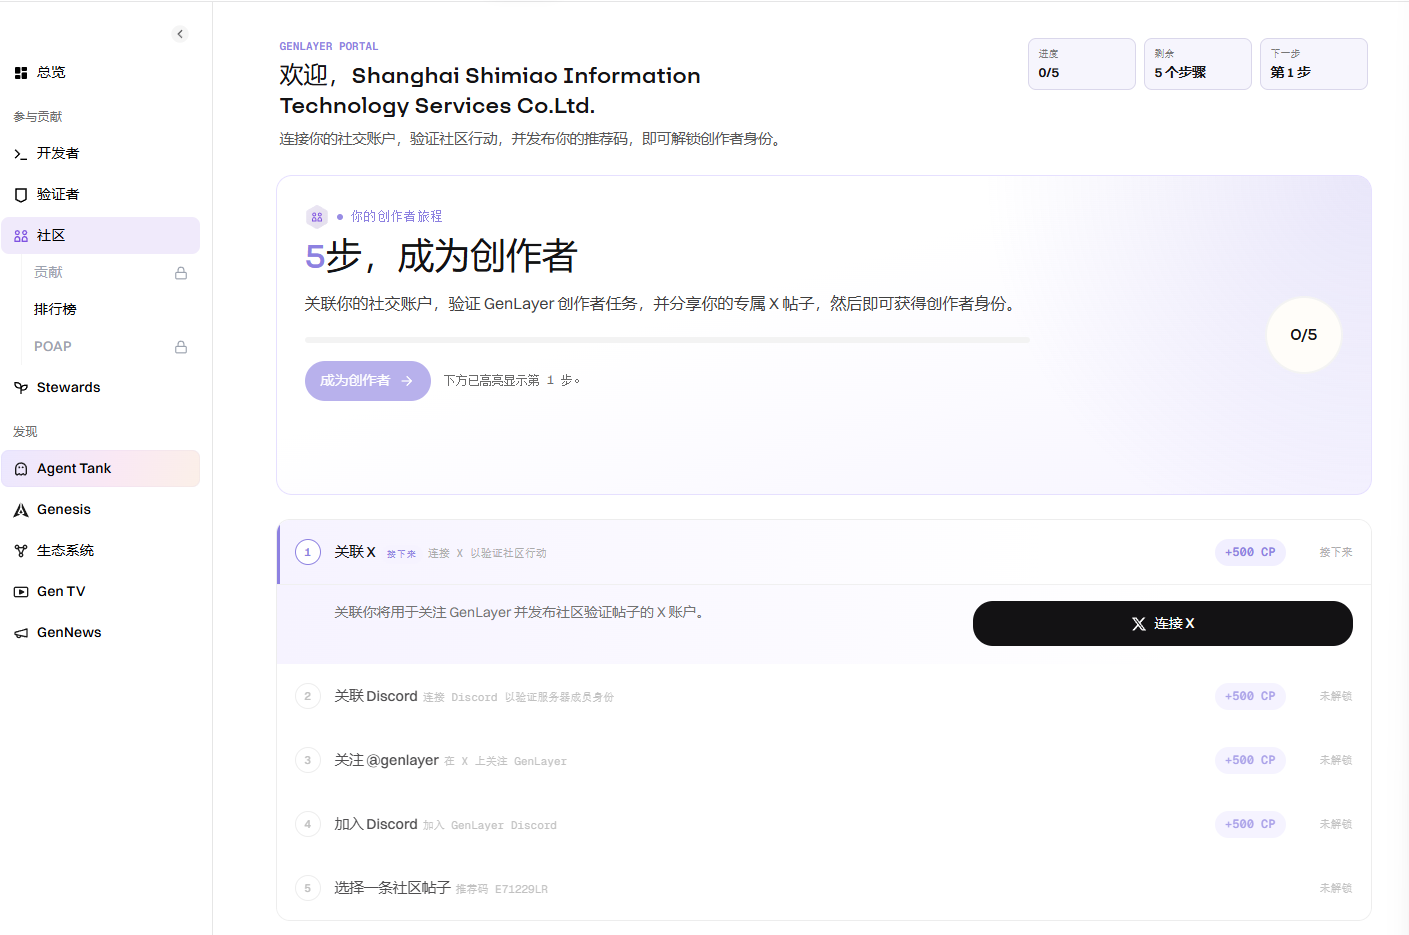Click the +500 CP badge for 加入 Discord
The width and height of the screenshot is (1409, 935).
click(1250, 824)
